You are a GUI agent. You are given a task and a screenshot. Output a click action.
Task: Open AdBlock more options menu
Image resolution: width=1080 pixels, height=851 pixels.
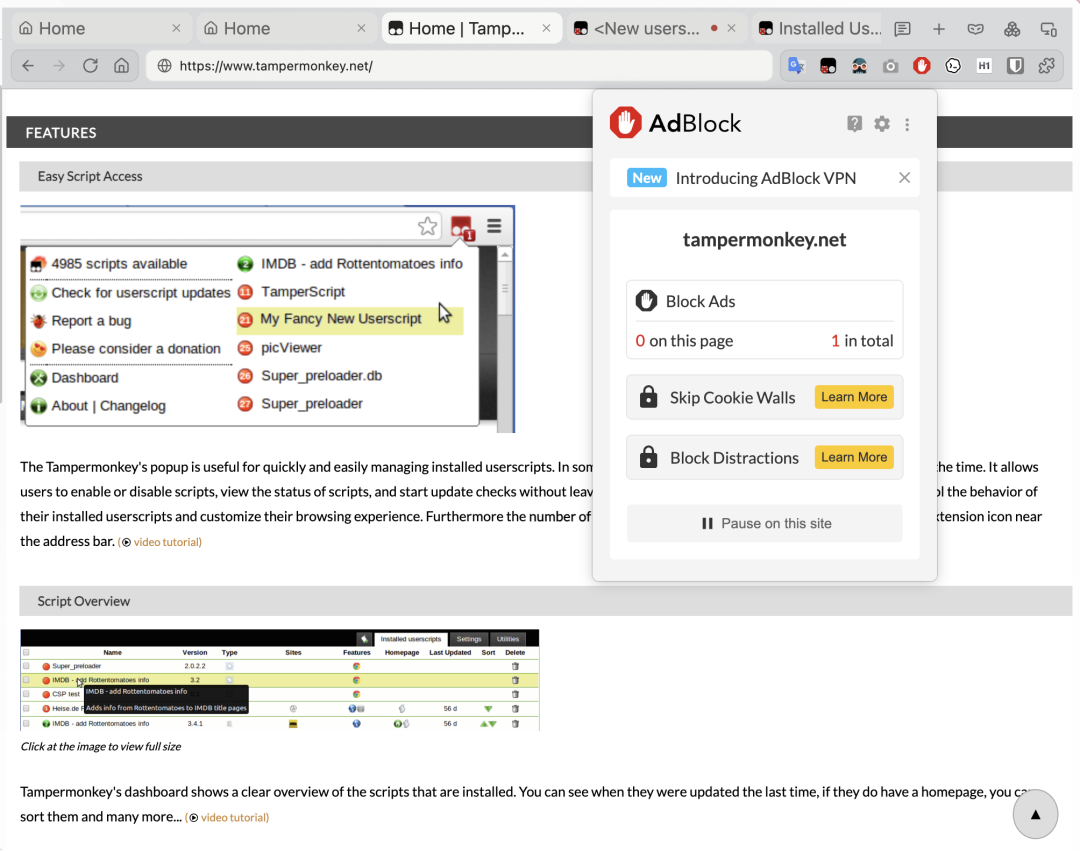point(907,124)
